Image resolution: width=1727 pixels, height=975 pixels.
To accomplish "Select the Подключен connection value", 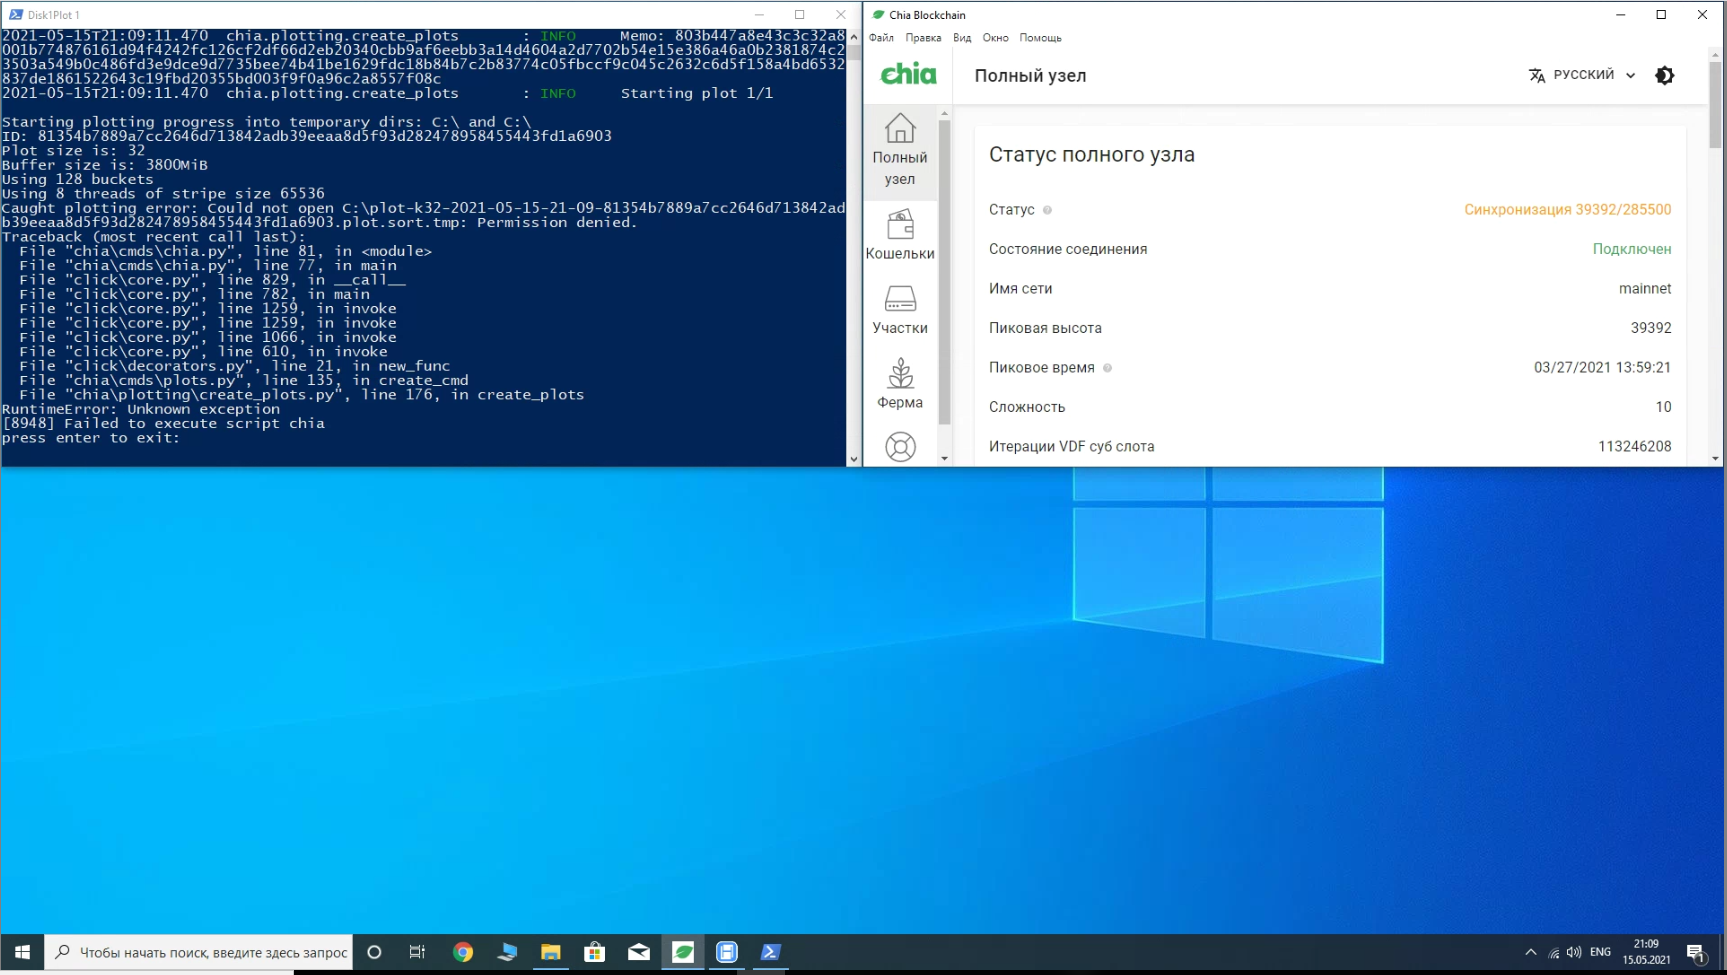I will coord(1632,249).
